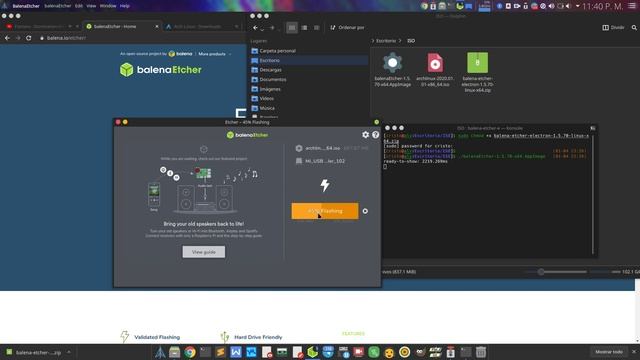Switch file manager to details view

click(316, 28)
